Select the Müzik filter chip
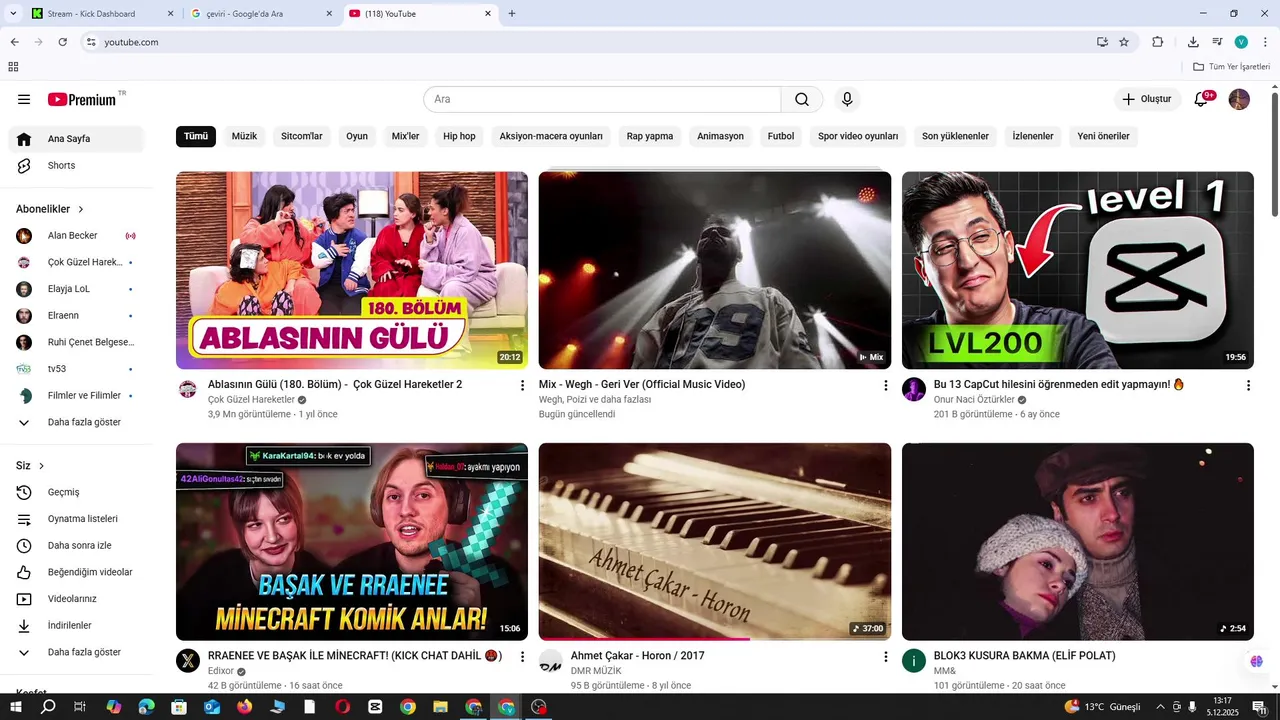 point(244,136)
